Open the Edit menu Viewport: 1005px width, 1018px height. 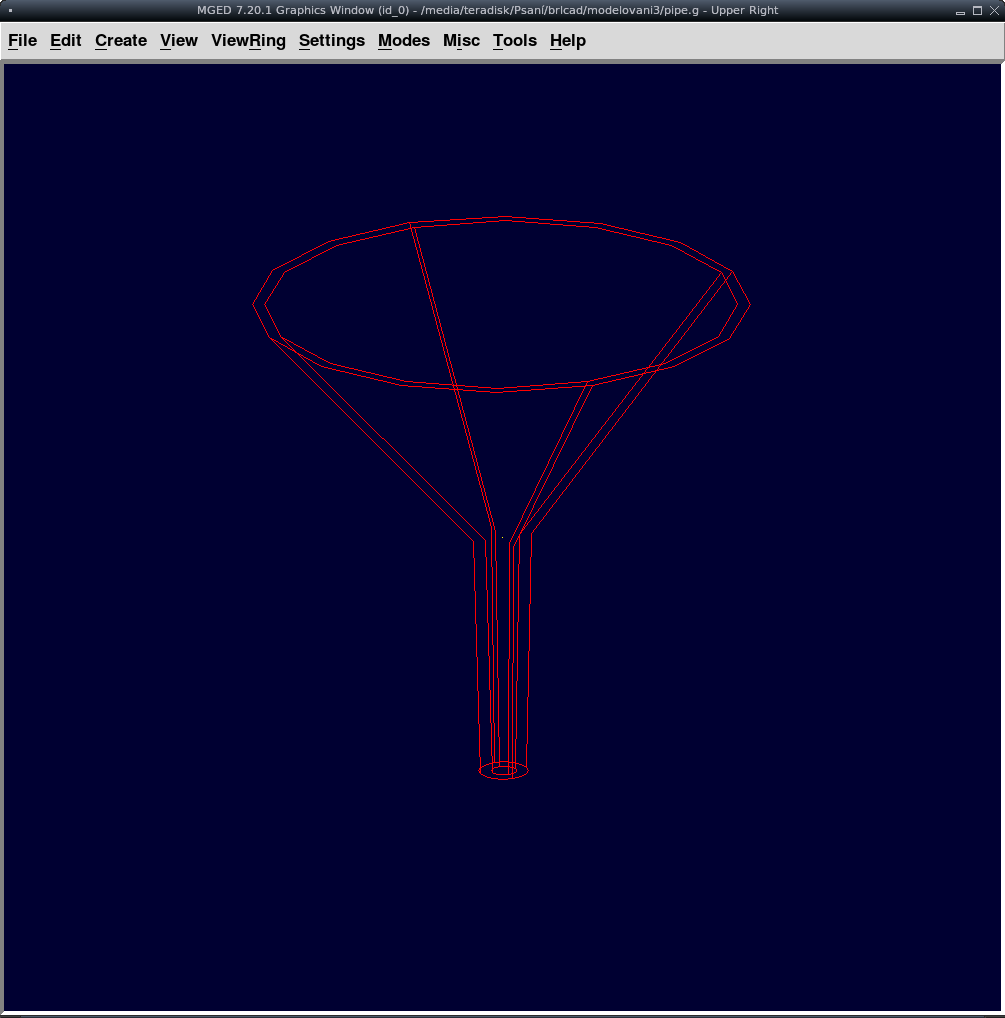click(66, 41)
